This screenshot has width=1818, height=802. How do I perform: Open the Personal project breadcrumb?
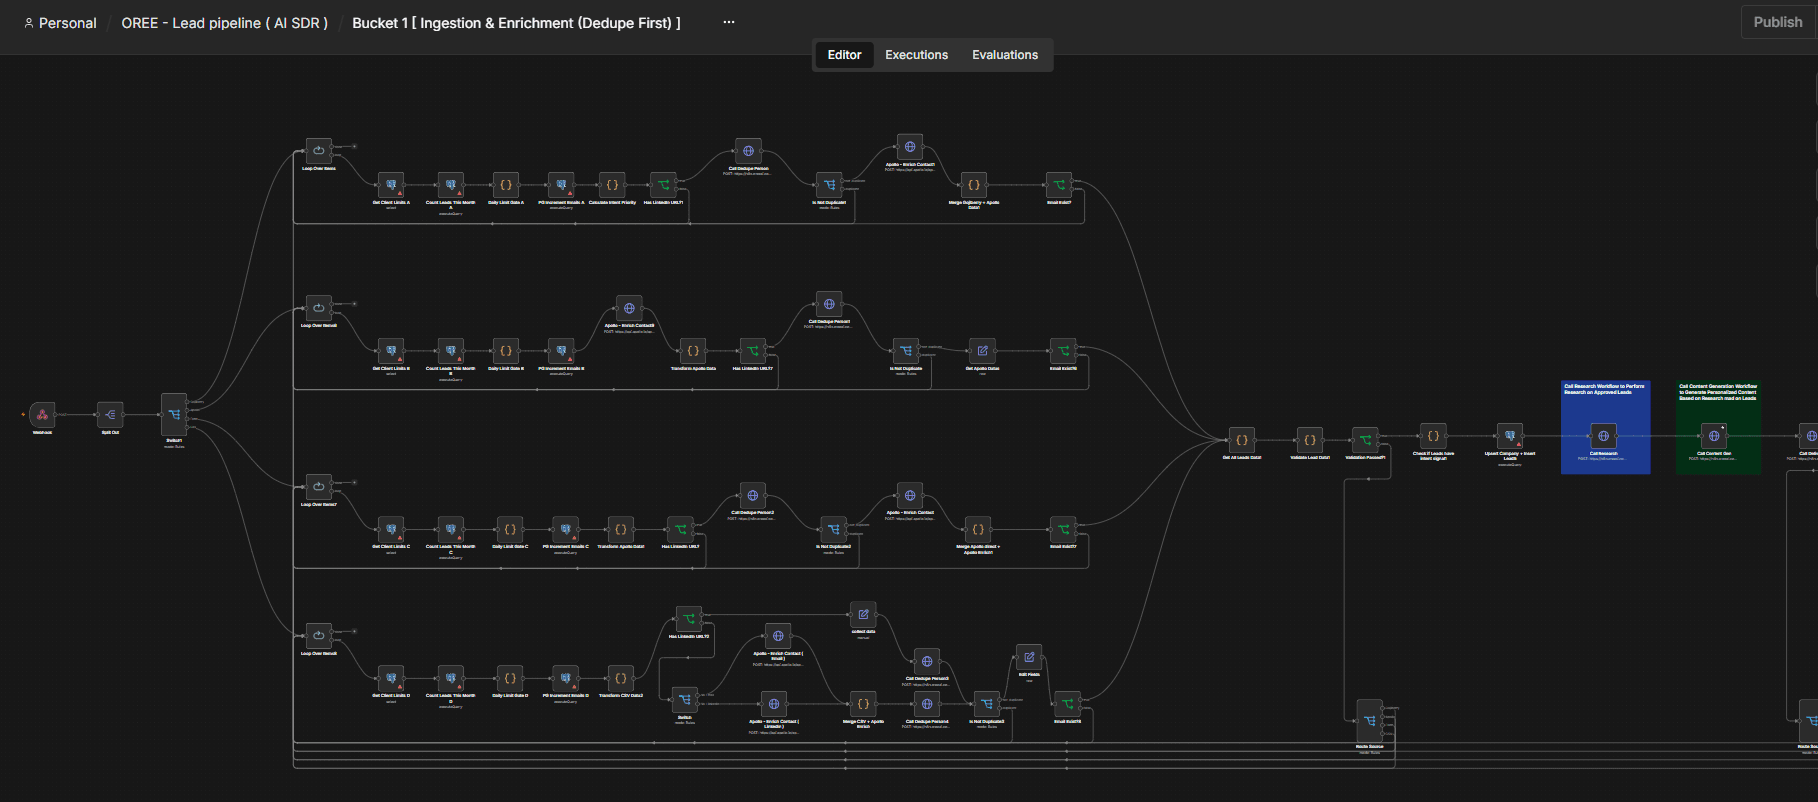(60, 23)
